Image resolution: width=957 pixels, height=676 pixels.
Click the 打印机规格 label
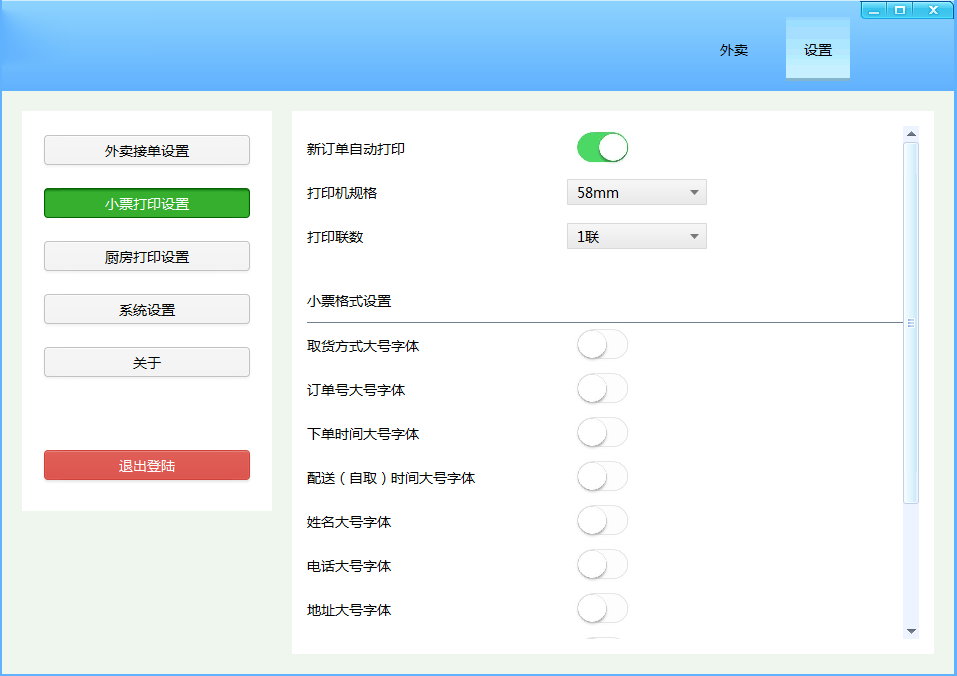tap(342, 193)
